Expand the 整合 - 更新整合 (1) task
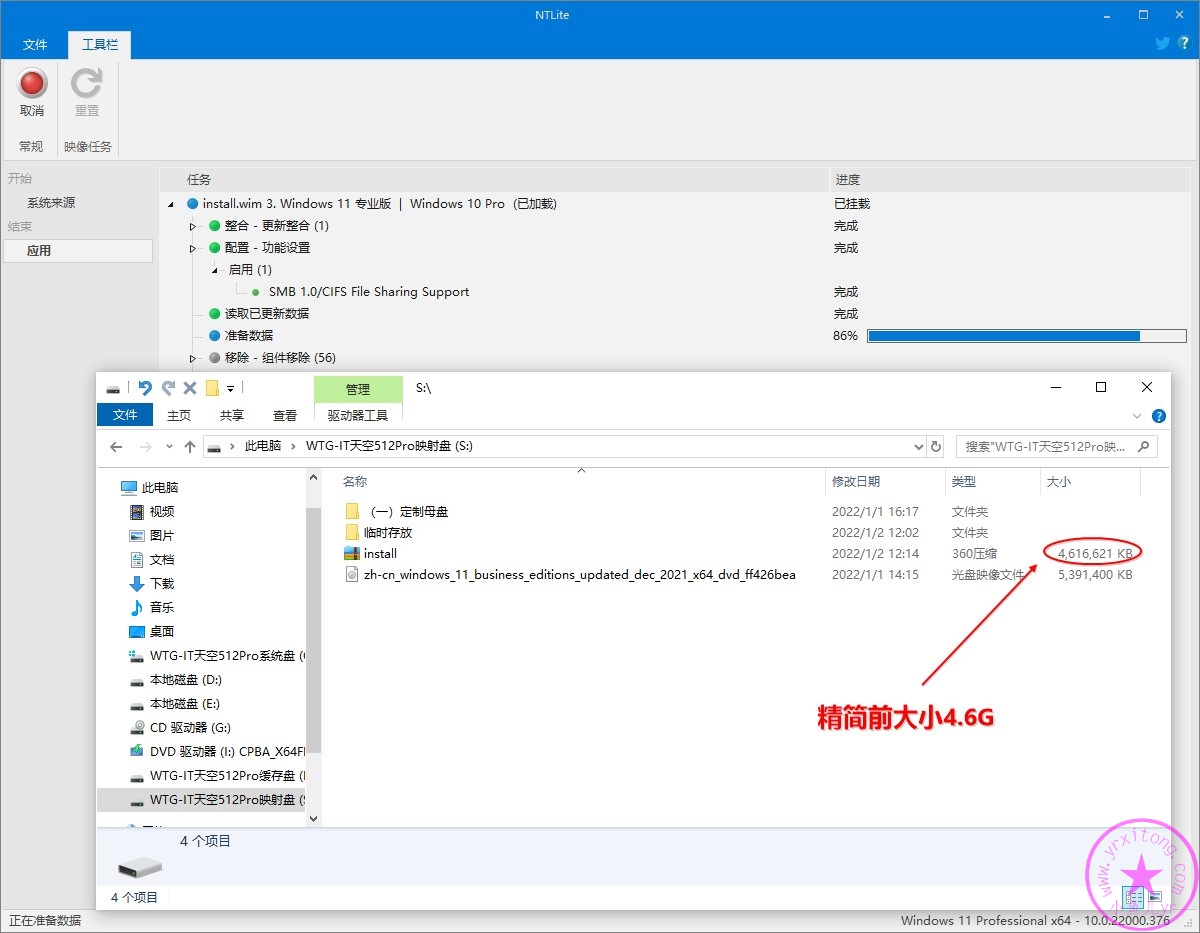 pos(193,226)
